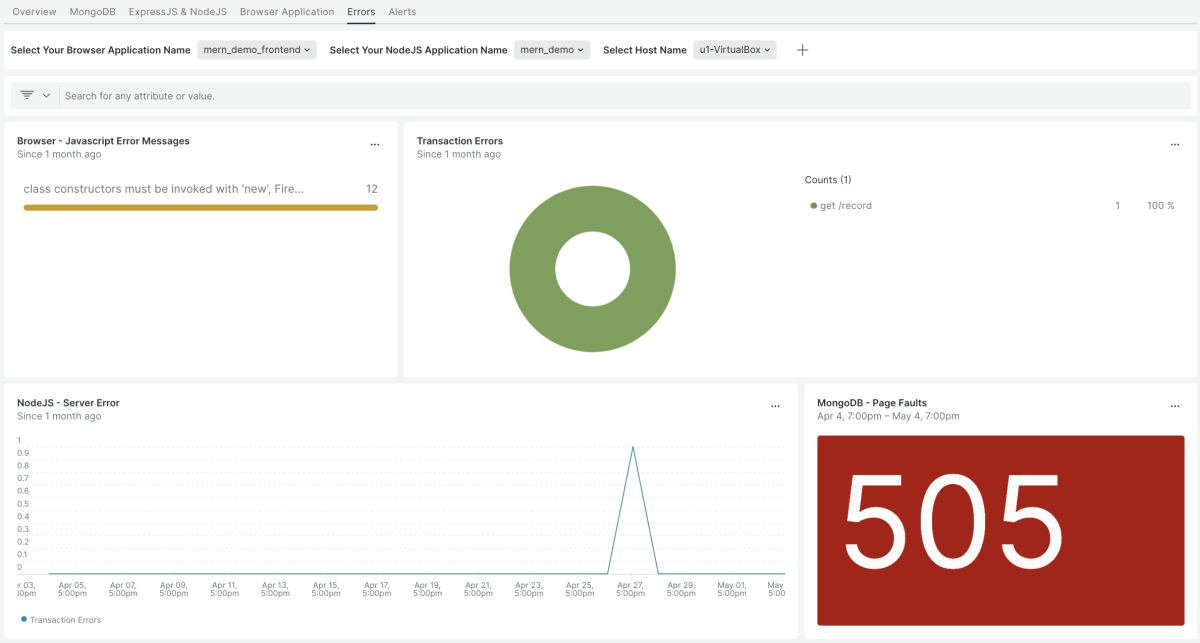Expand the u1-VirtualBox host name dropdown
This screenshot has width=1200, height=643.
(x=735, y=50)
